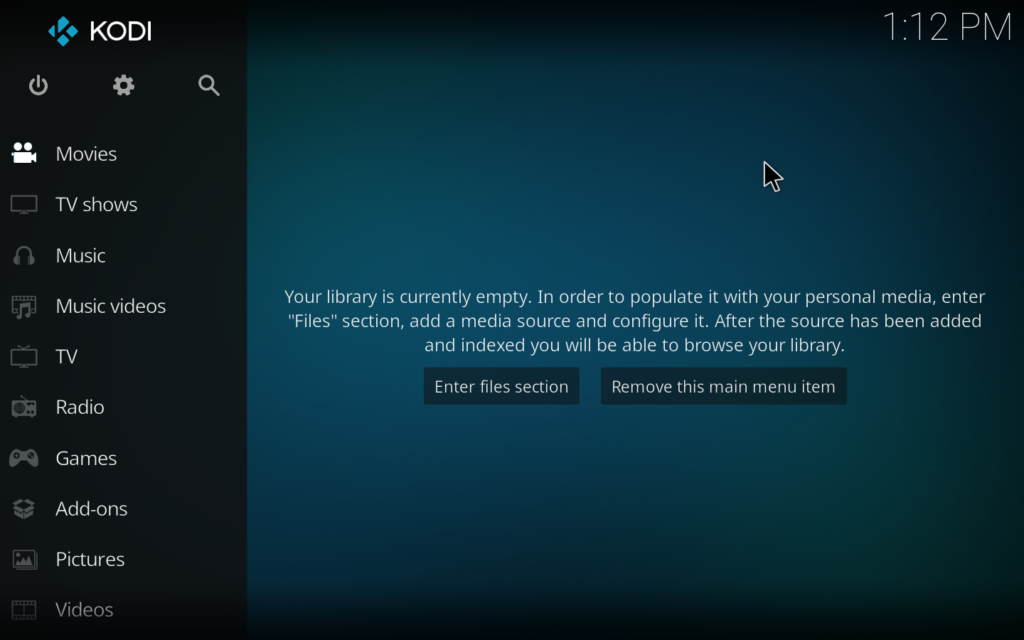Click the Music headphones icon
1024x640 pixels.
point(24,255)
